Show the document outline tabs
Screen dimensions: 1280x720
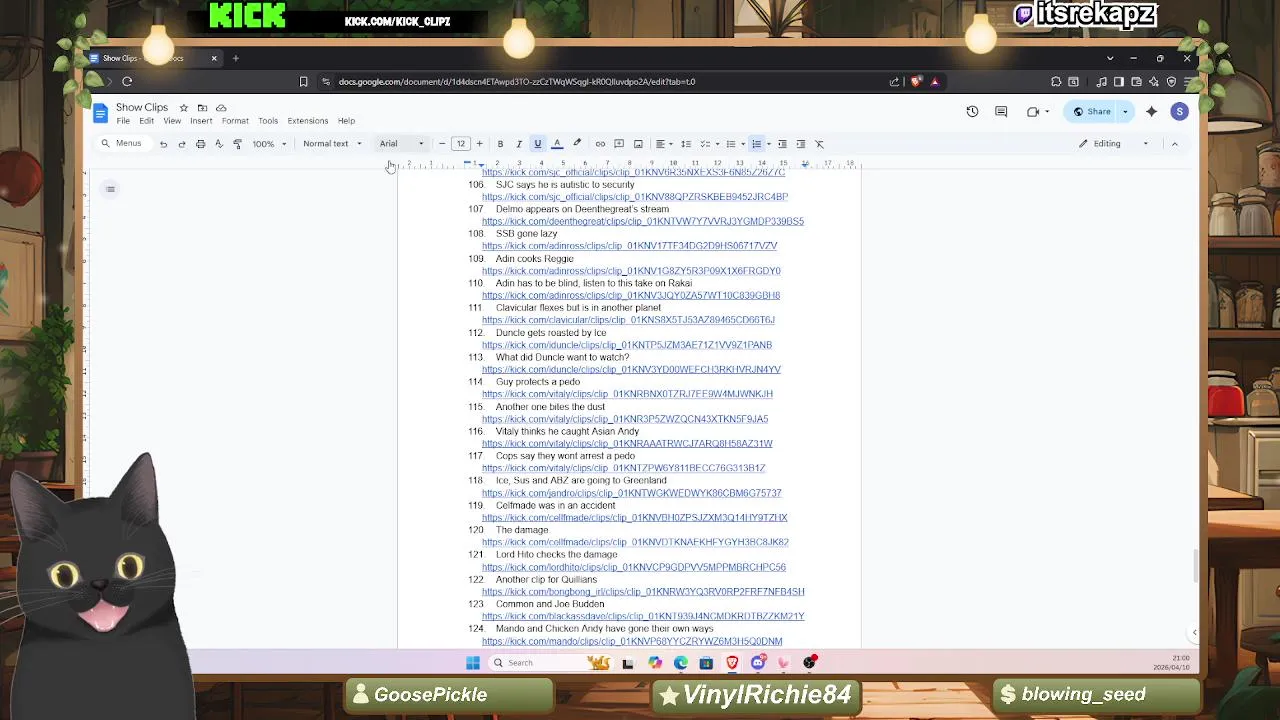pos(111,189)
